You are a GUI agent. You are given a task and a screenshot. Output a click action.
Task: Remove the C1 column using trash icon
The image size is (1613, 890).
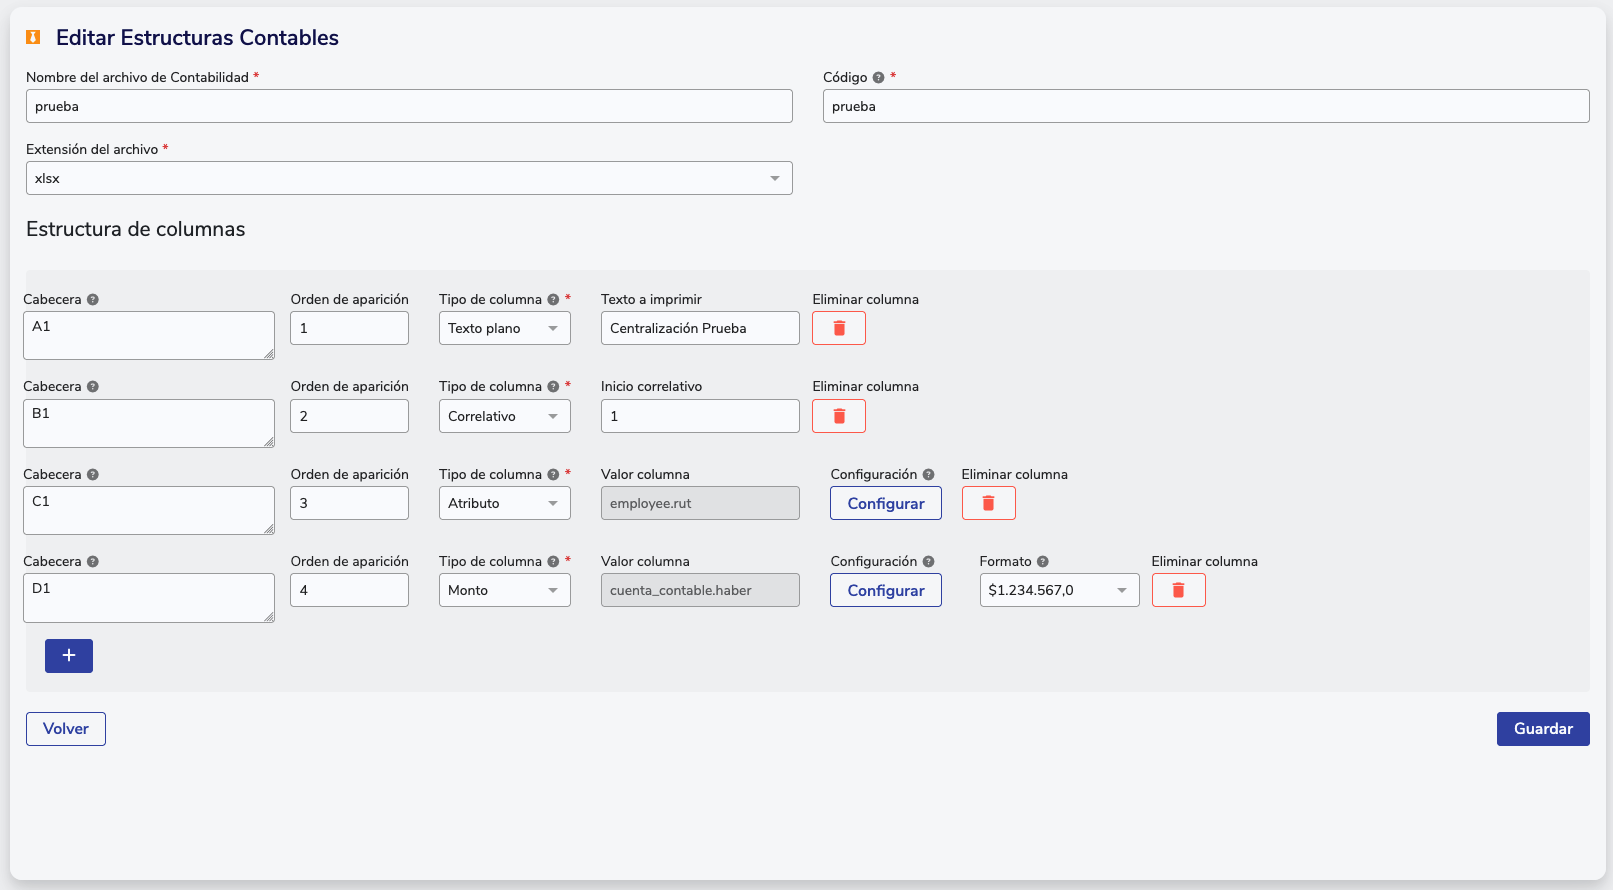pyautogui.click(x=988, y=503)
